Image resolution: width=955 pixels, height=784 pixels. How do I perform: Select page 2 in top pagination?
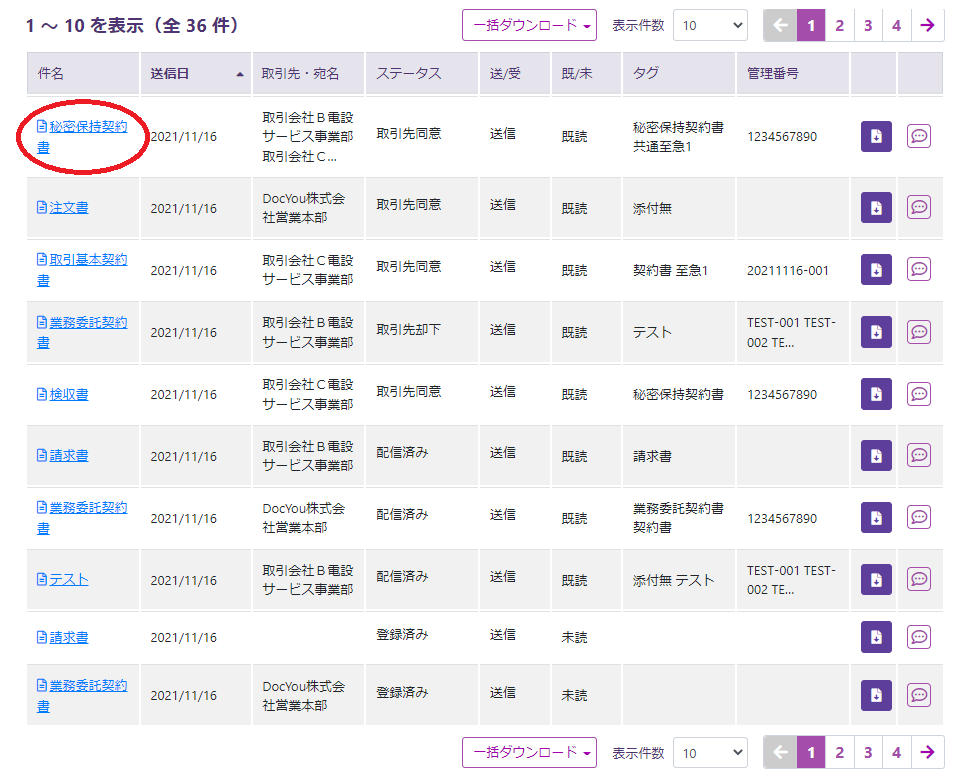tap(839, 26)
